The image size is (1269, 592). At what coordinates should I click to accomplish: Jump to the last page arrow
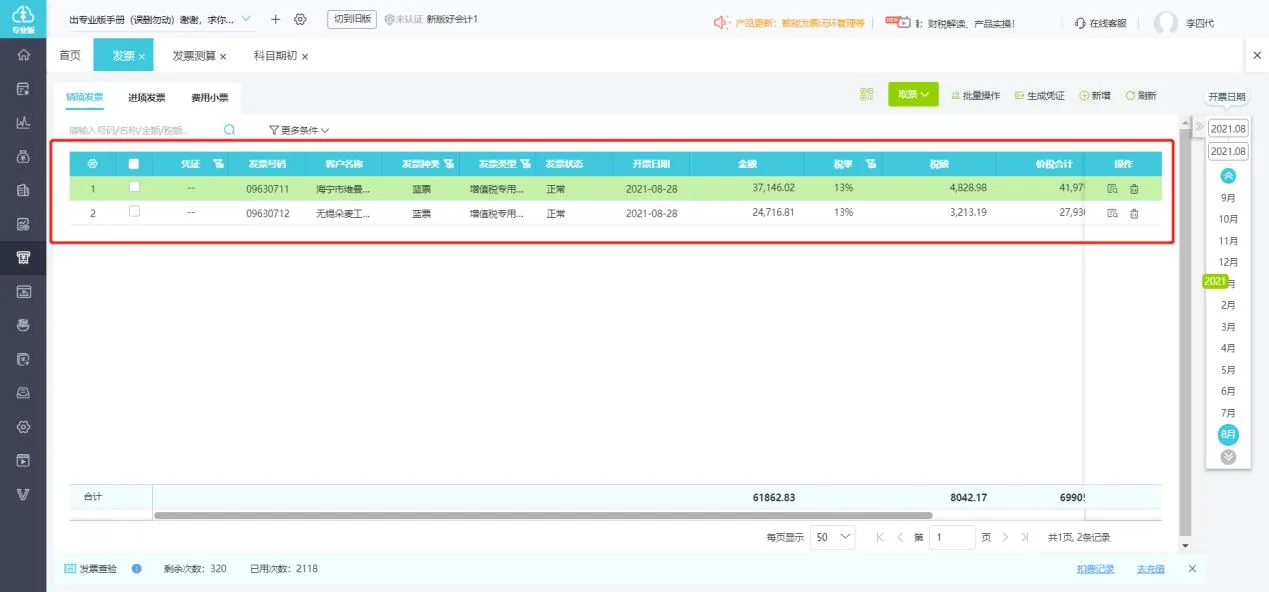click(1025, 537)
